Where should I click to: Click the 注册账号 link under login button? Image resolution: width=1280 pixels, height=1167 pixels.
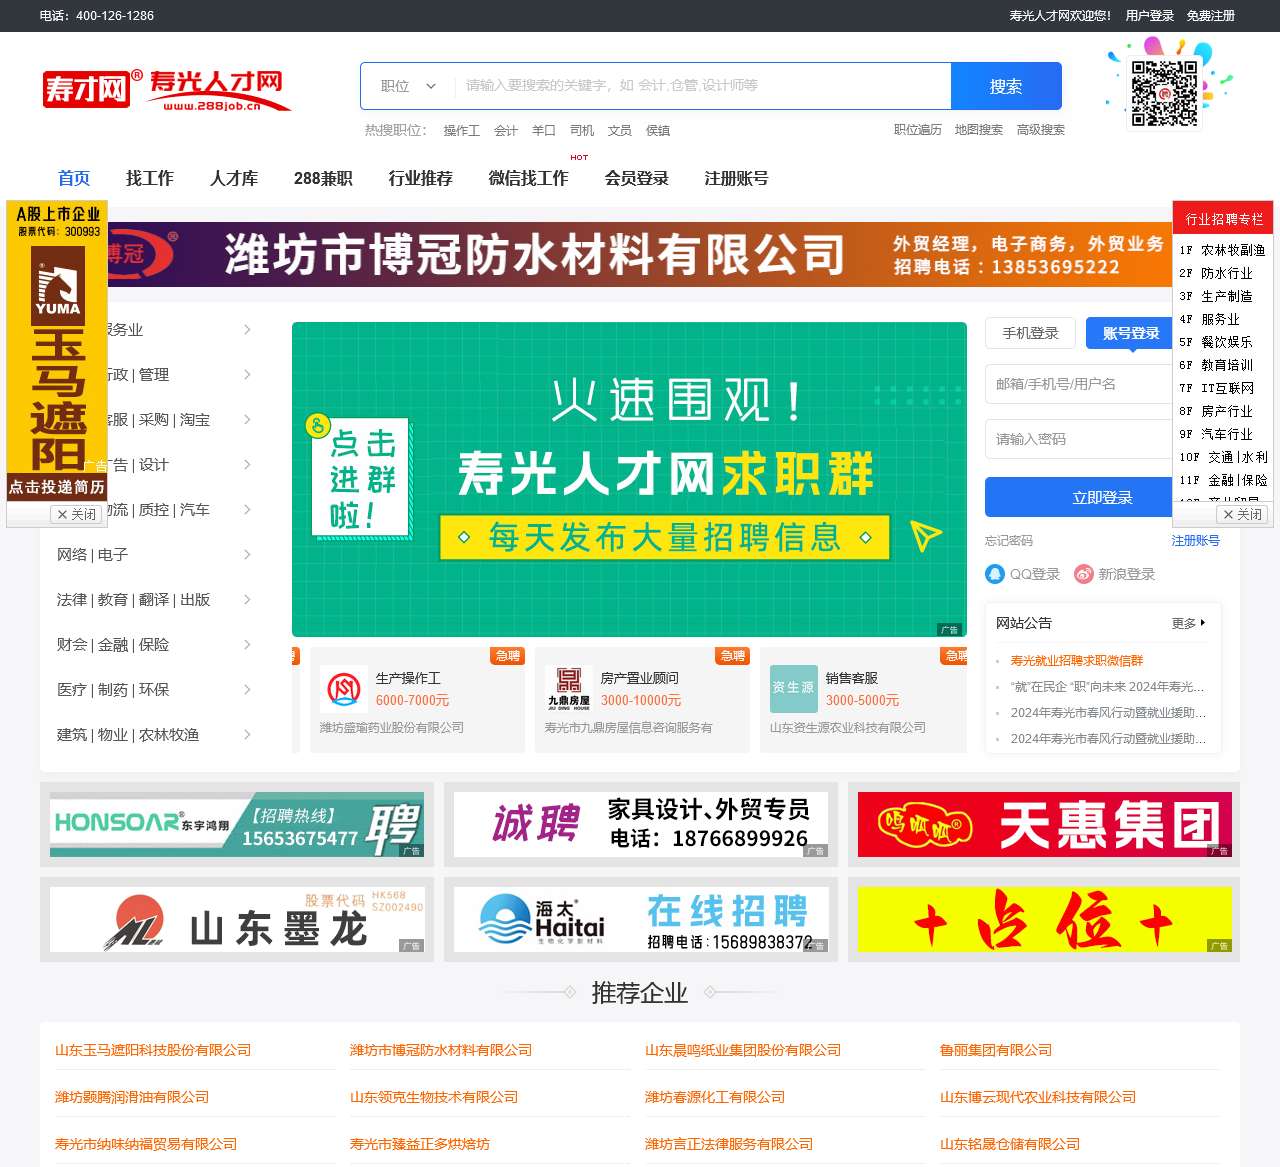(1196, 541)
